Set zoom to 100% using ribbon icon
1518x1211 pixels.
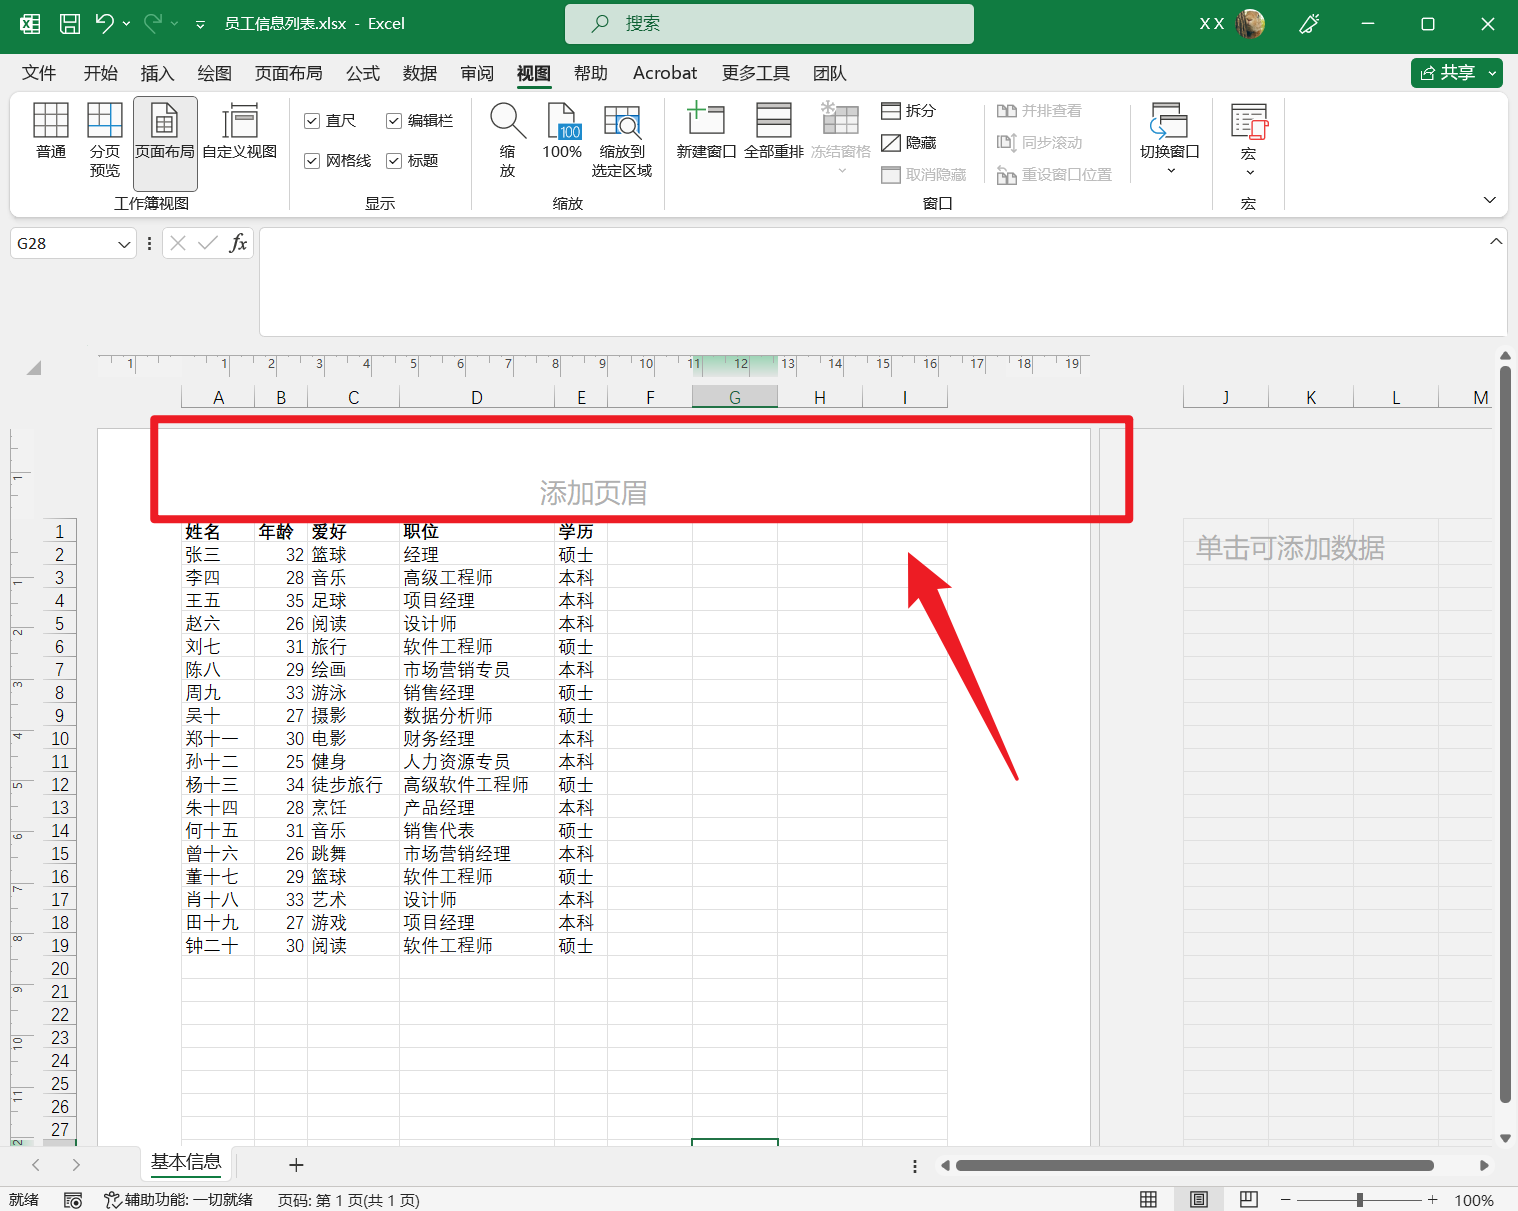click(562, 140)
